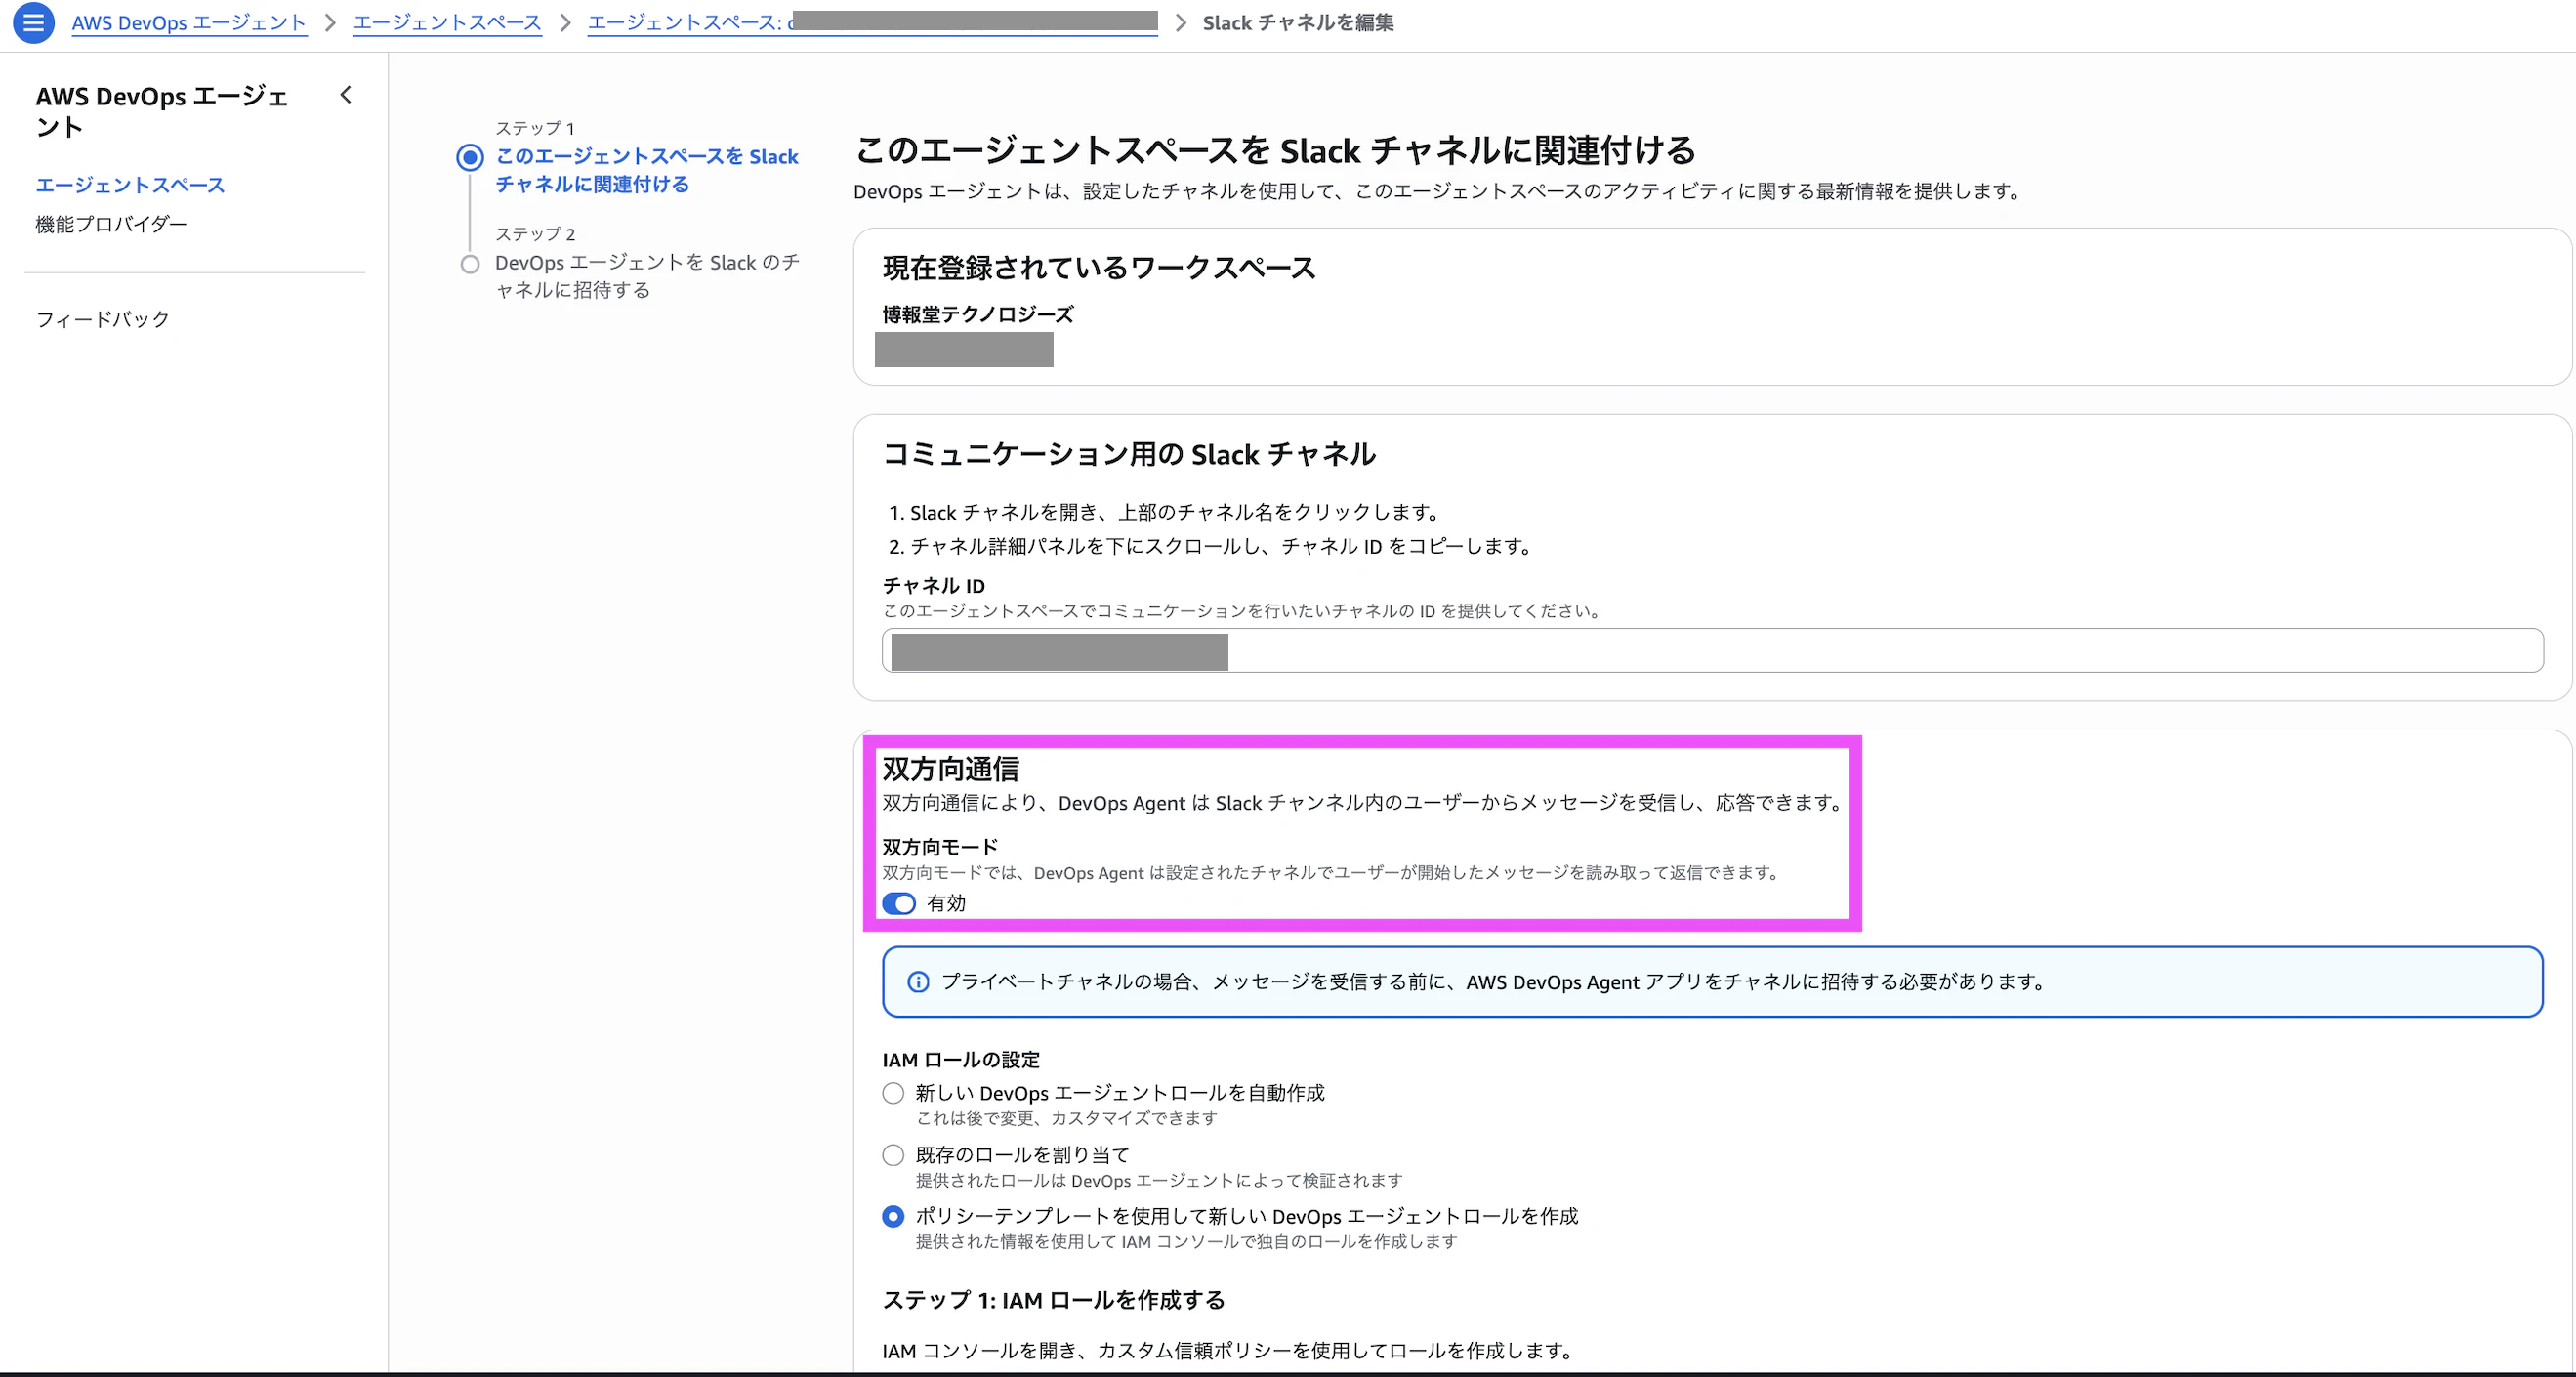2576x1377 pixels.
Task: Select 新しい DevOps エージェントロールを自動作成 radio
Action: pyautogui.click(x=893, y=1093)
